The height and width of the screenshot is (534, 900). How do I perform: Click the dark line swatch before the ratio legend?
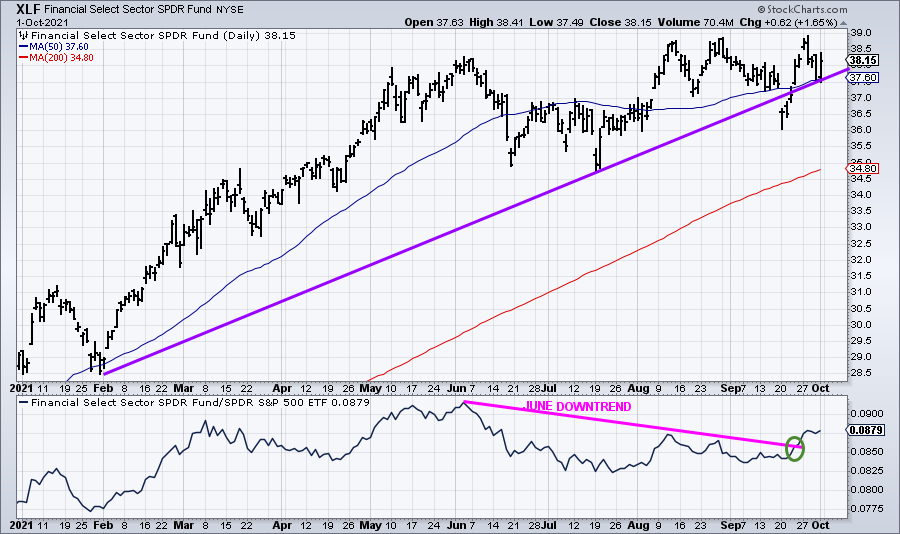point(24,403)
